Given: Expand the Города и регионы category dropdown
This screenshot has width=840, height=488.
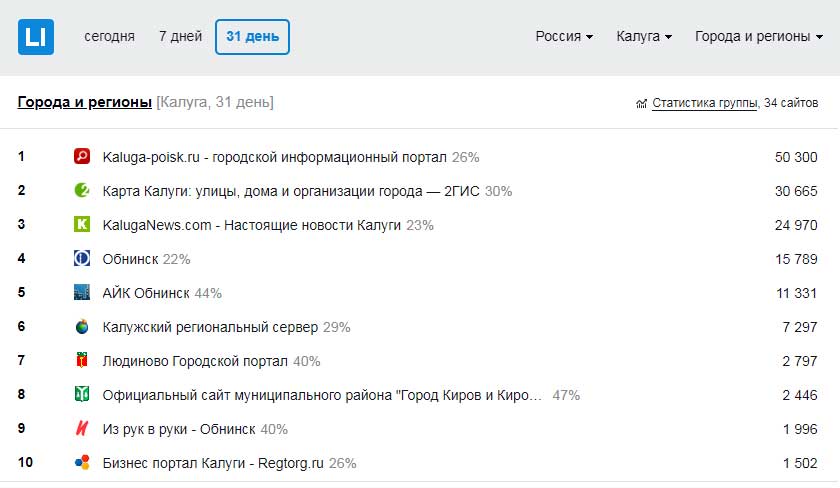Looking at the screenshot, I should [x=758, y=36].
